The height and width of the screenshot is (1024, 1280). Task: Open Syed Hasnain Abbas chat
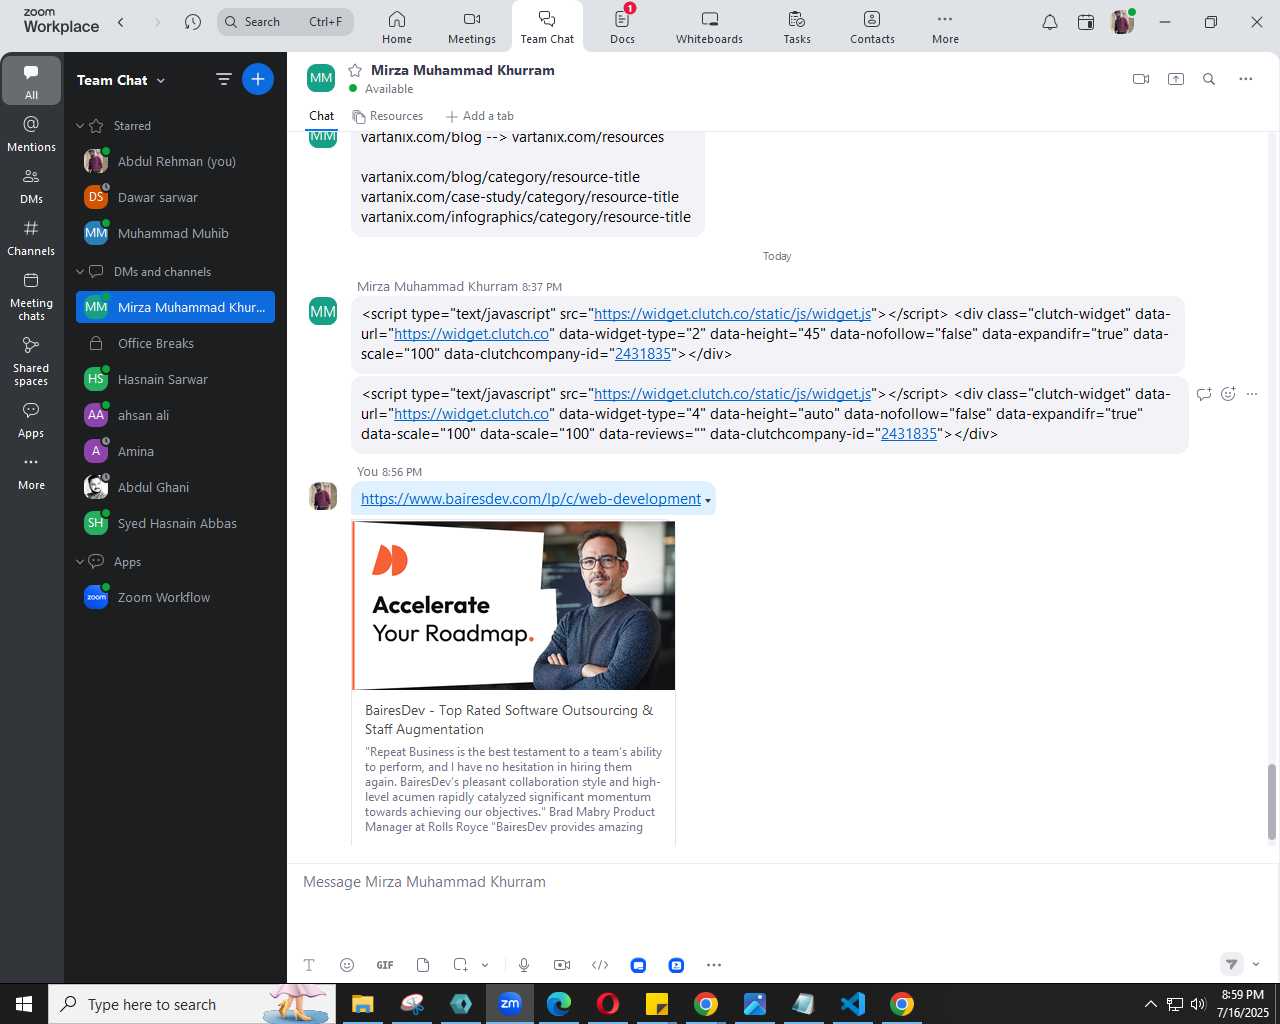coord(175,523)
